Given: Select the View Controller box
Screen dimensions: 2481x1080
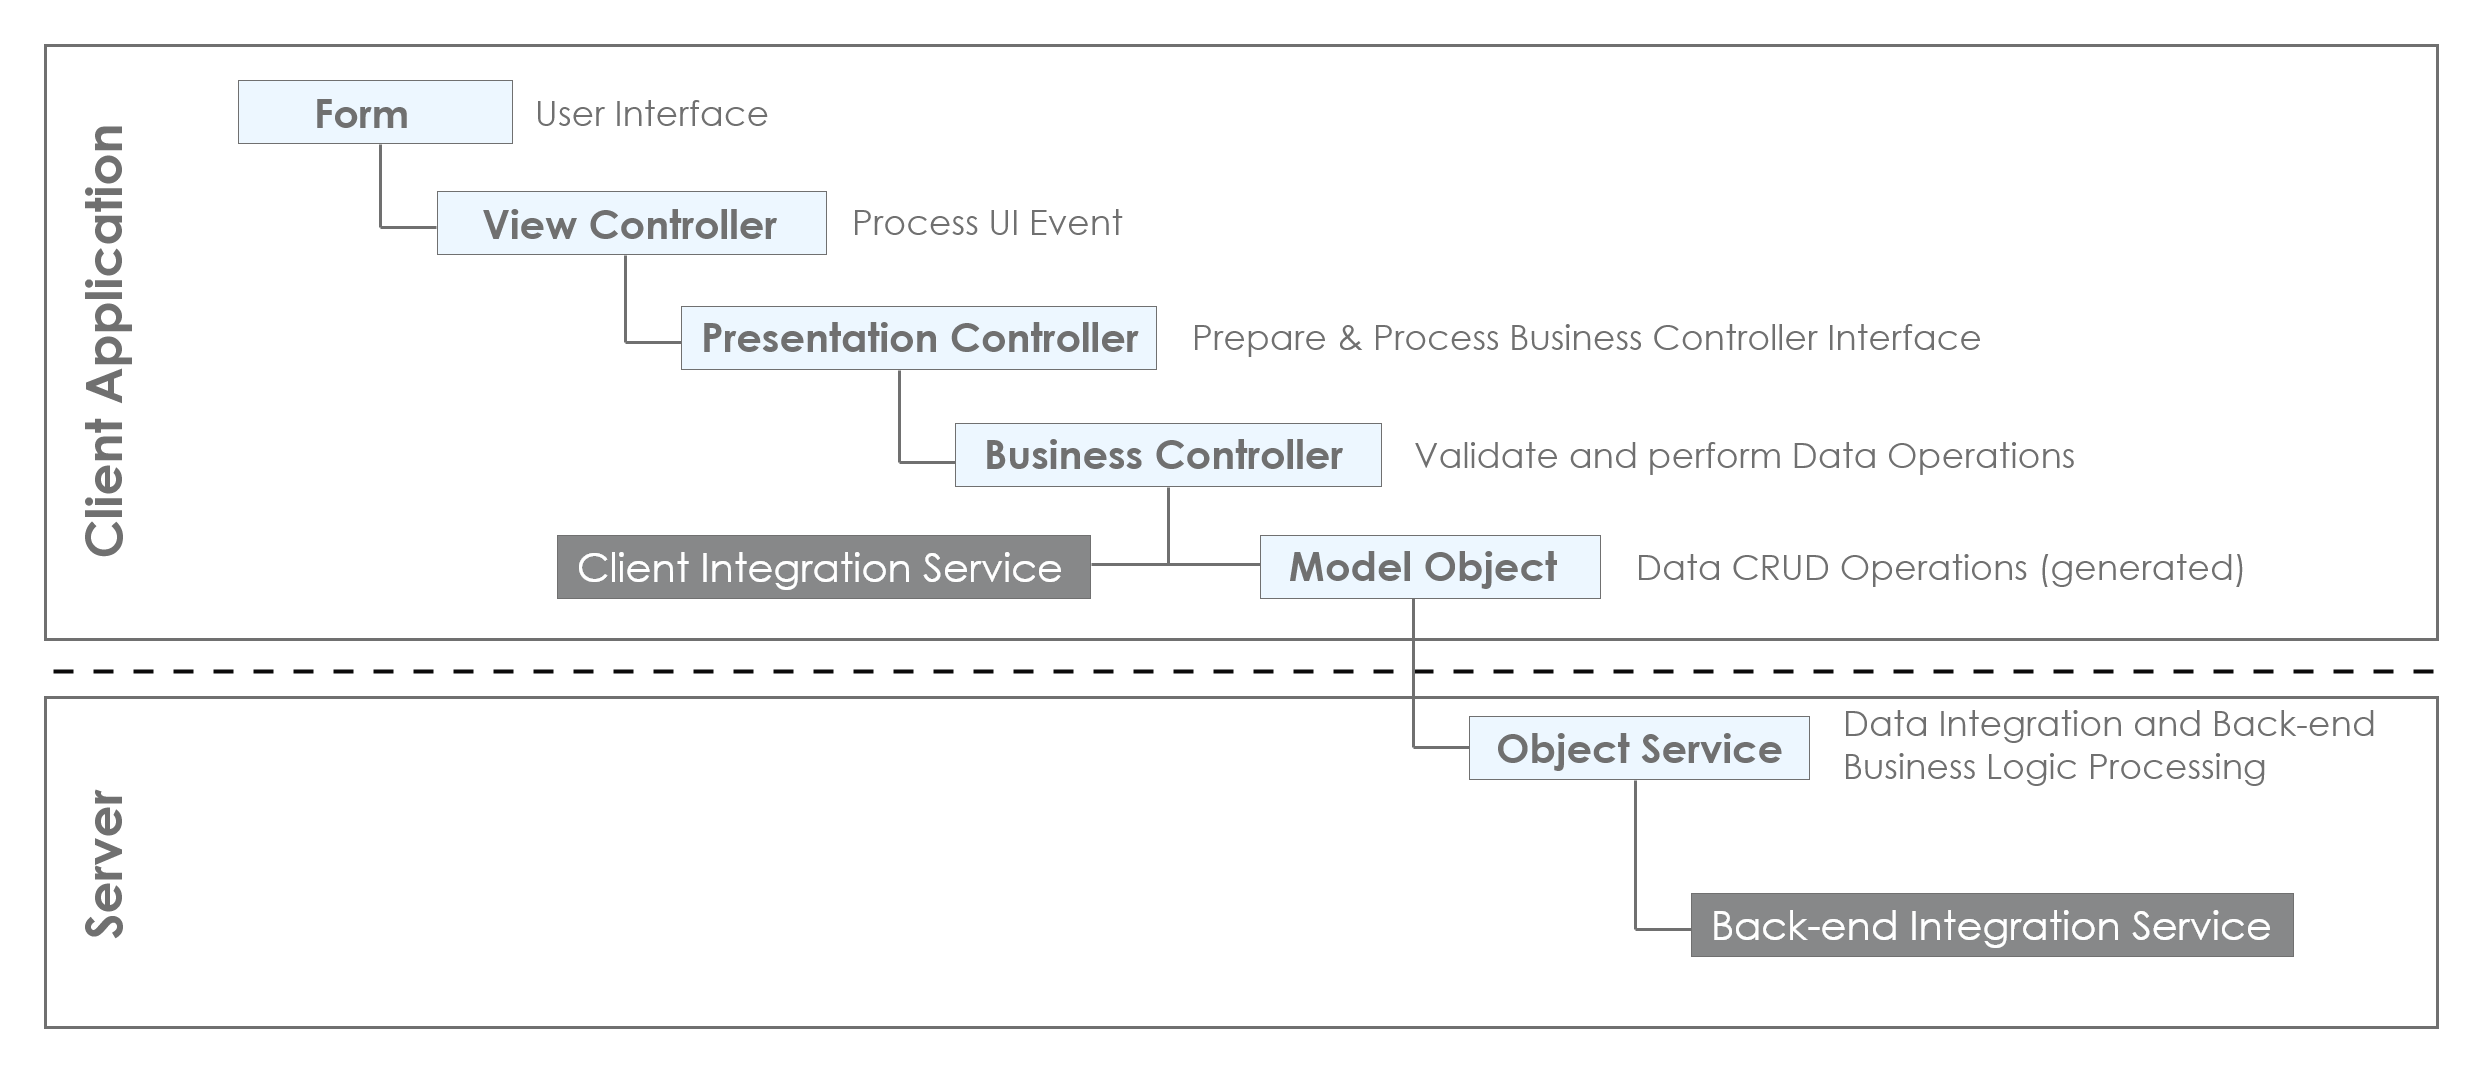Looking at the screenshot, I should pos(631,223).
